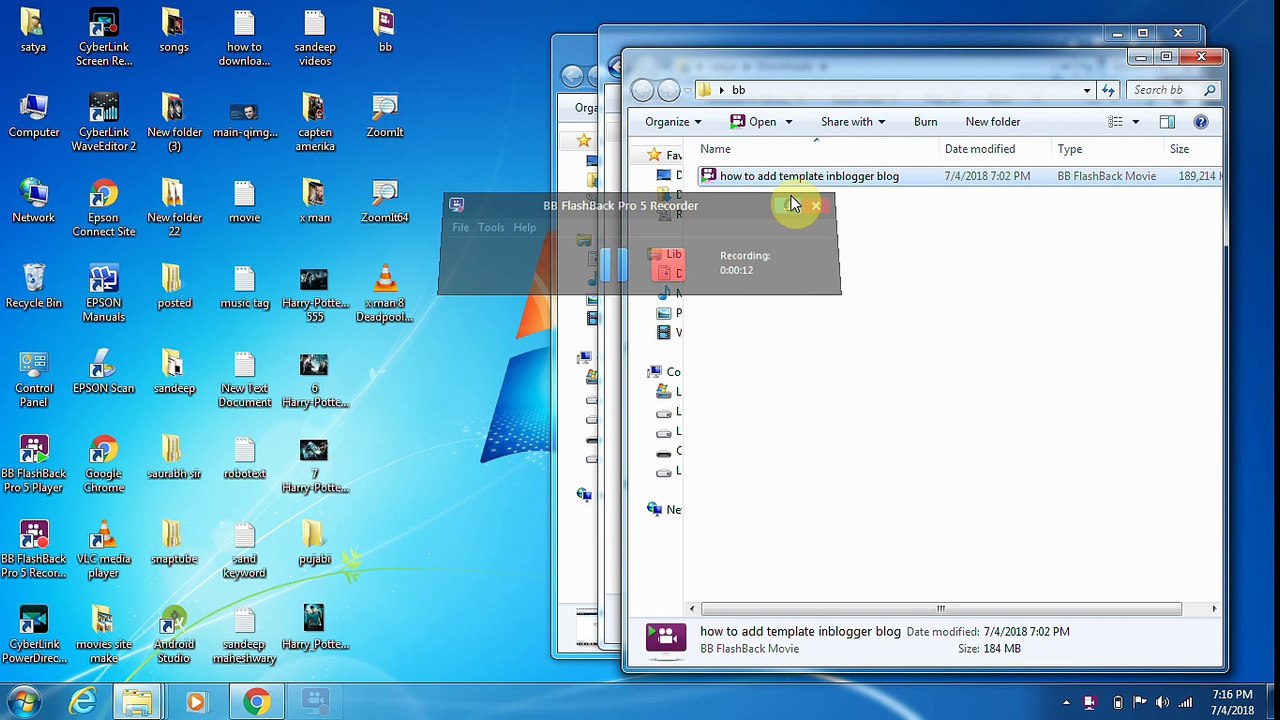
Task: Sort by the Date modified column header
Action: point(980,149)
